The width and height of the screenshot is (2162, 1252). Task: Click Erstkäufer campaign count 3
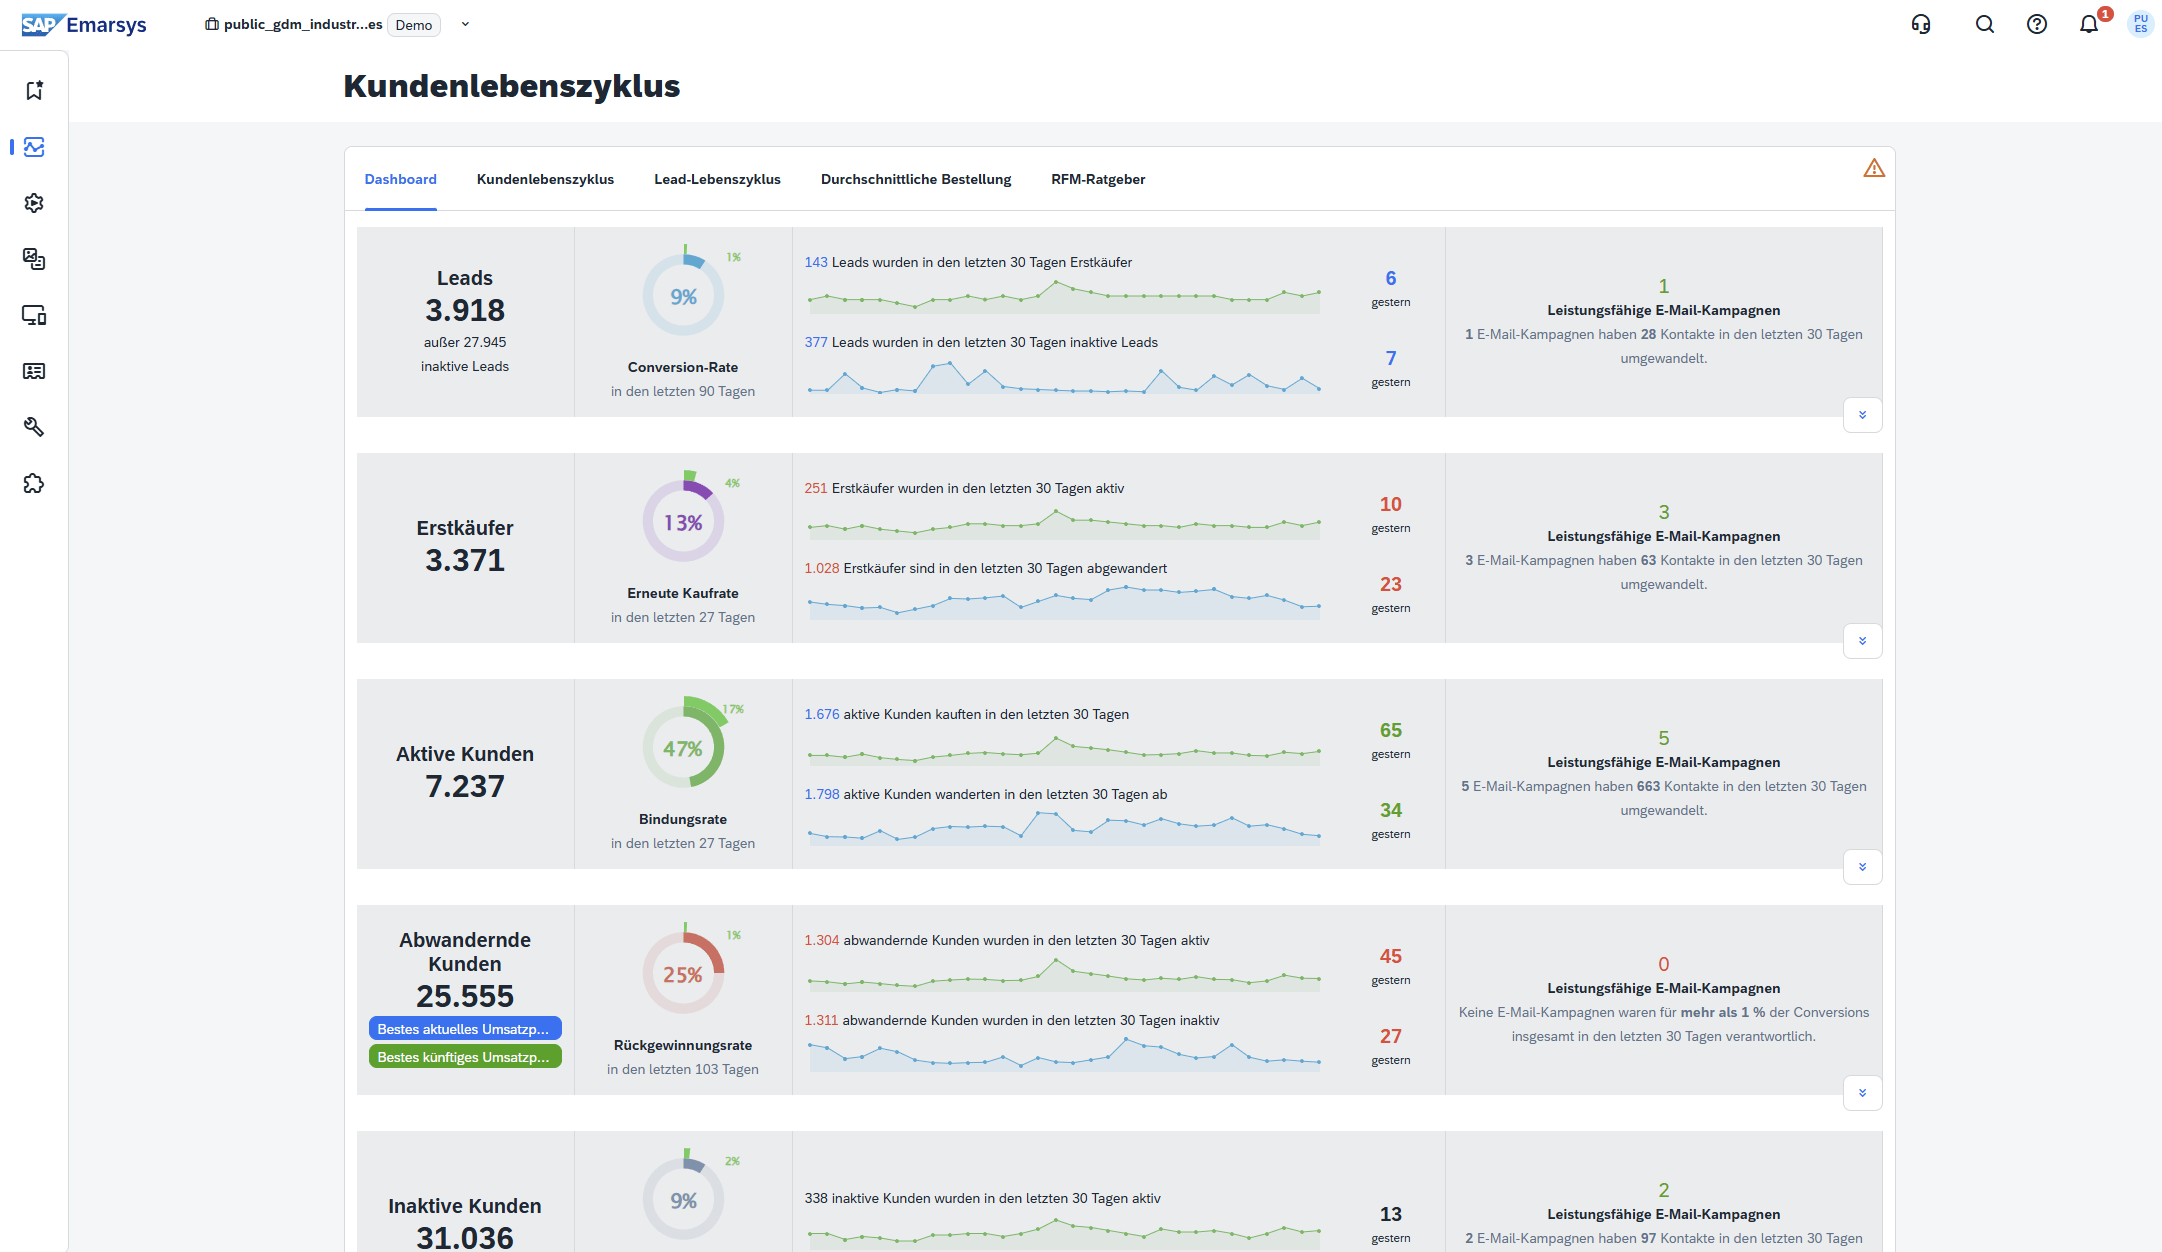point(1663,512)
